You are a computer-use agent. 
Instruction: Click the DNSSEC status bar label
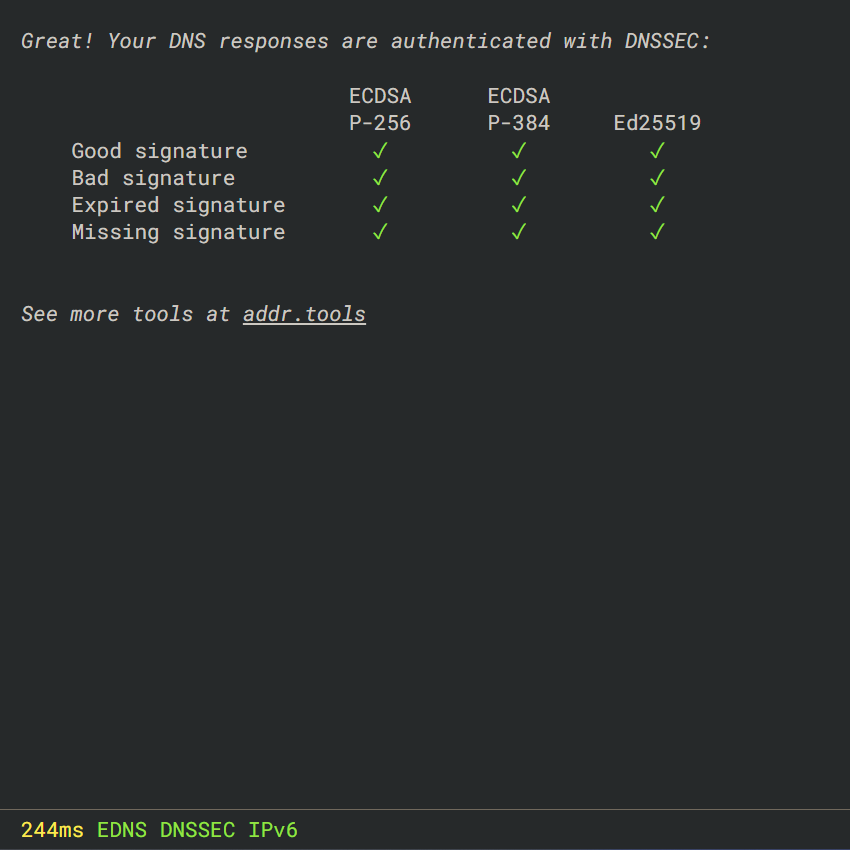pyautogui.click(x=197, y=830)
